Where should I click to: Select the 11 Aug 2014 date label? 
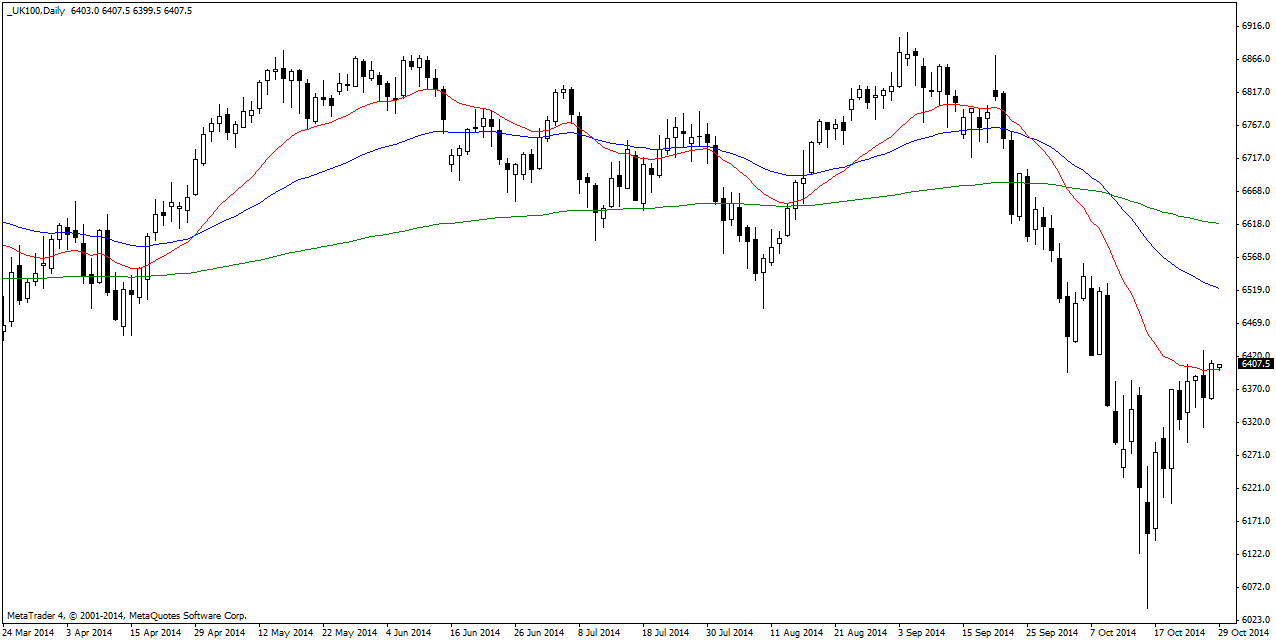point(797,632)
